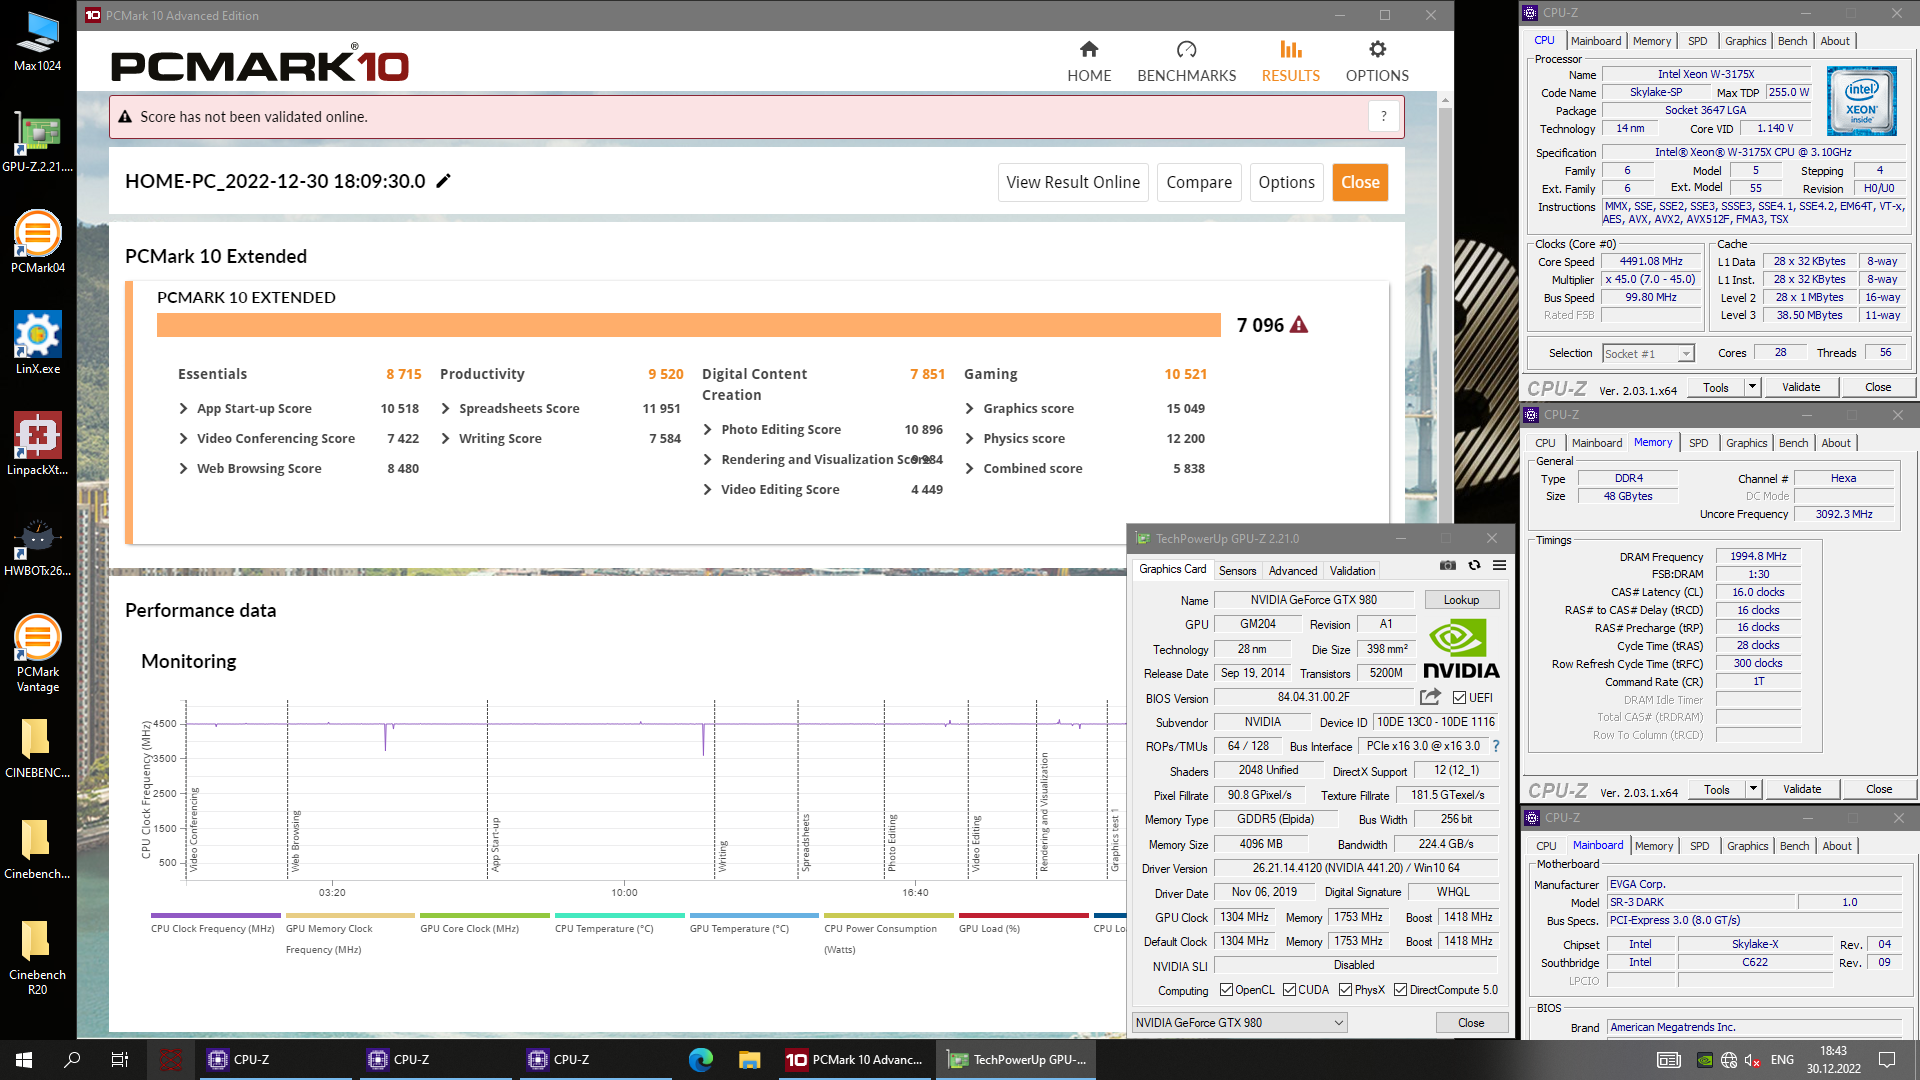Viewport: 1920px width, 1080px height.
Task: Open Windows Start menu
Action: pyautogui.click(x=24, y=1059)
